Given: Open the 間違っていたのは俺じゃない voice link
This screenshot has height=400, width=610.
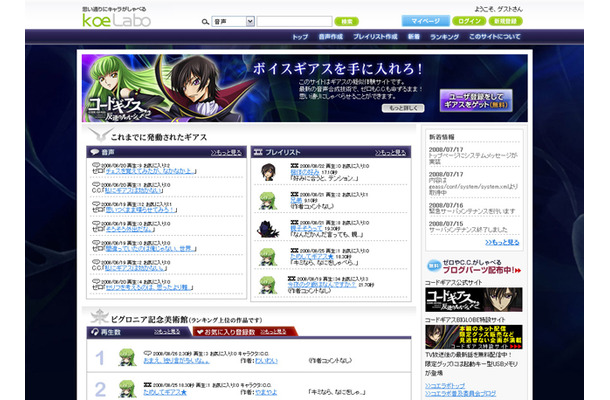Looking at the screenshot, I should pos(150,249).
